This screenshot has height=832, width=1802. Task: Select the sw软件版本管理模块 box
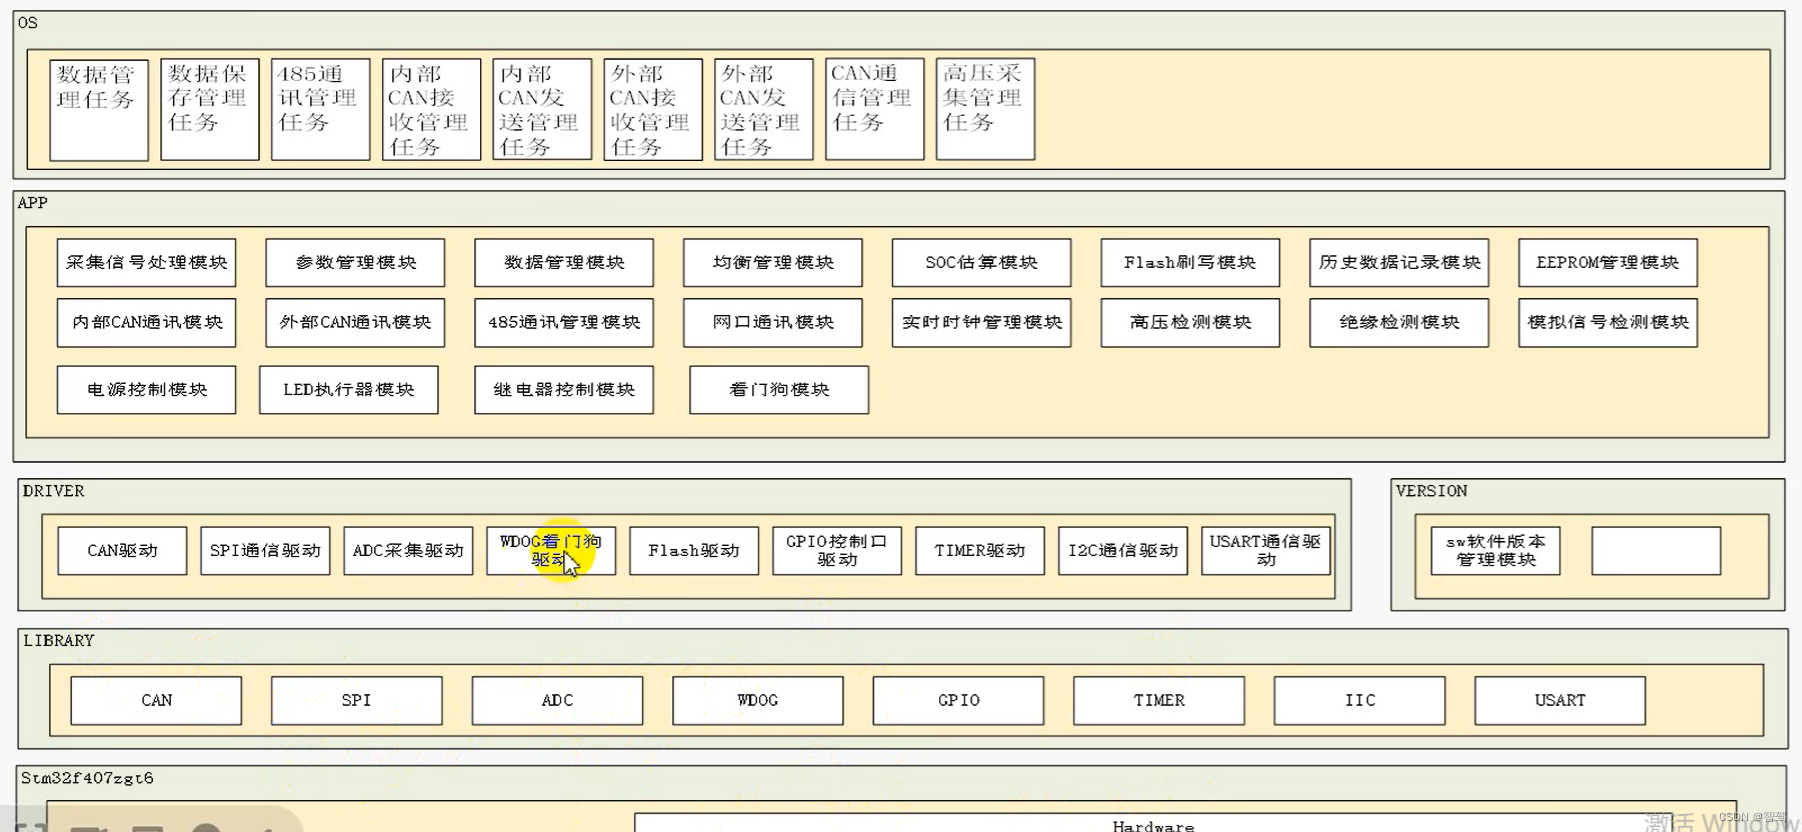tap(1496, 551)
